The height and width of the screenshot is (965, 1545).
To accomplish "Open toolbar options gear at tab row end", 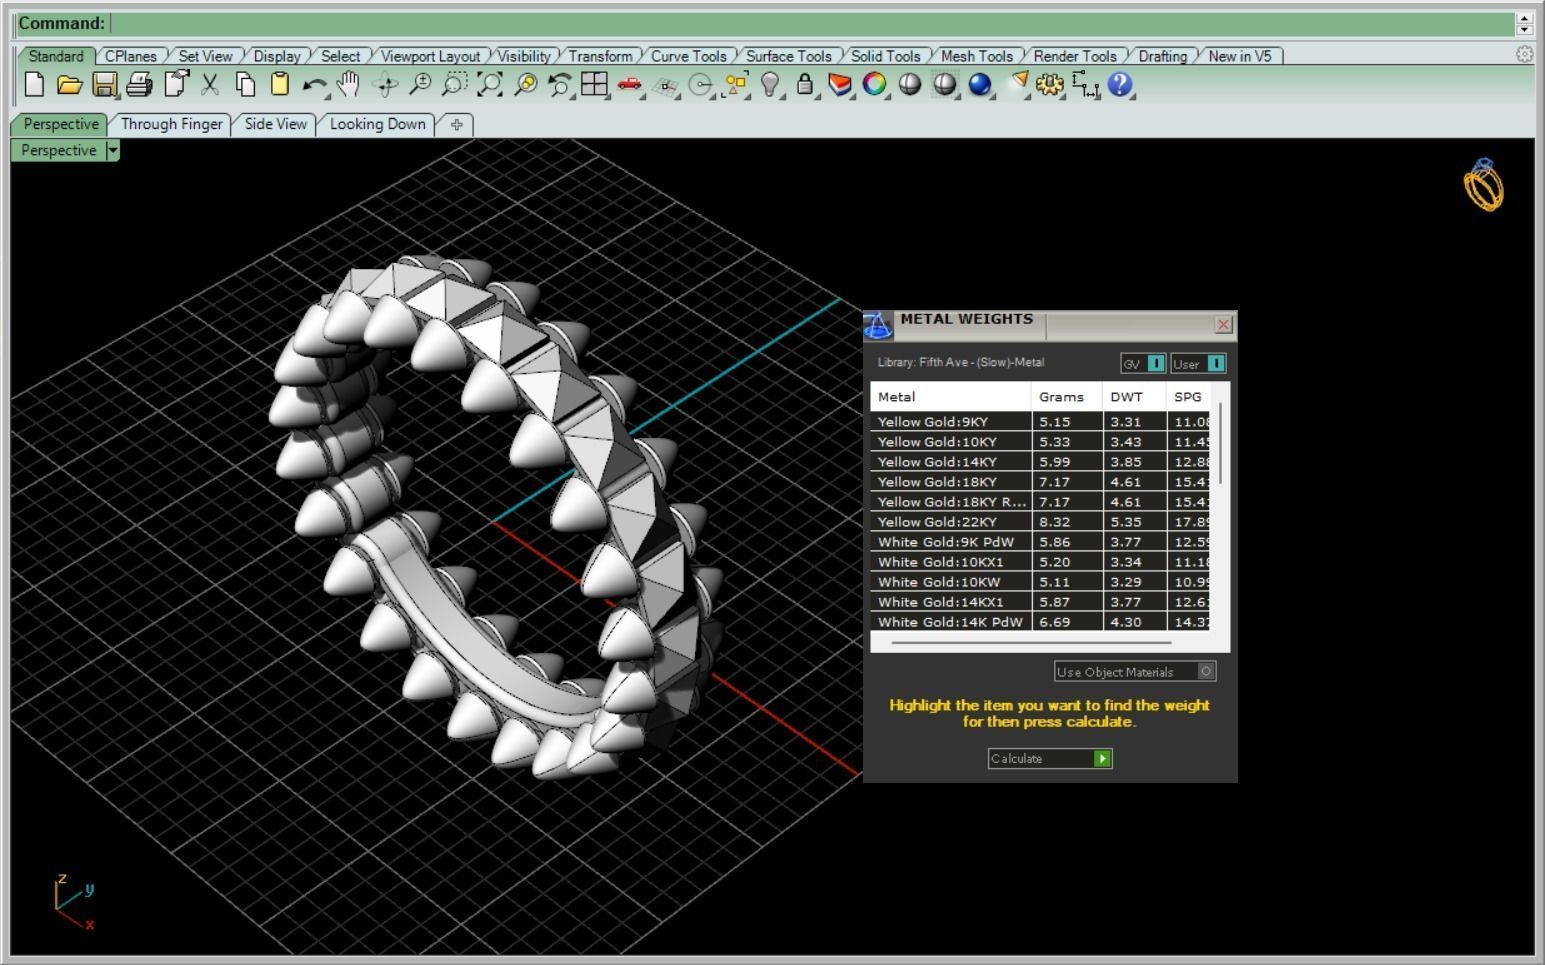I will click(1524, 55).
